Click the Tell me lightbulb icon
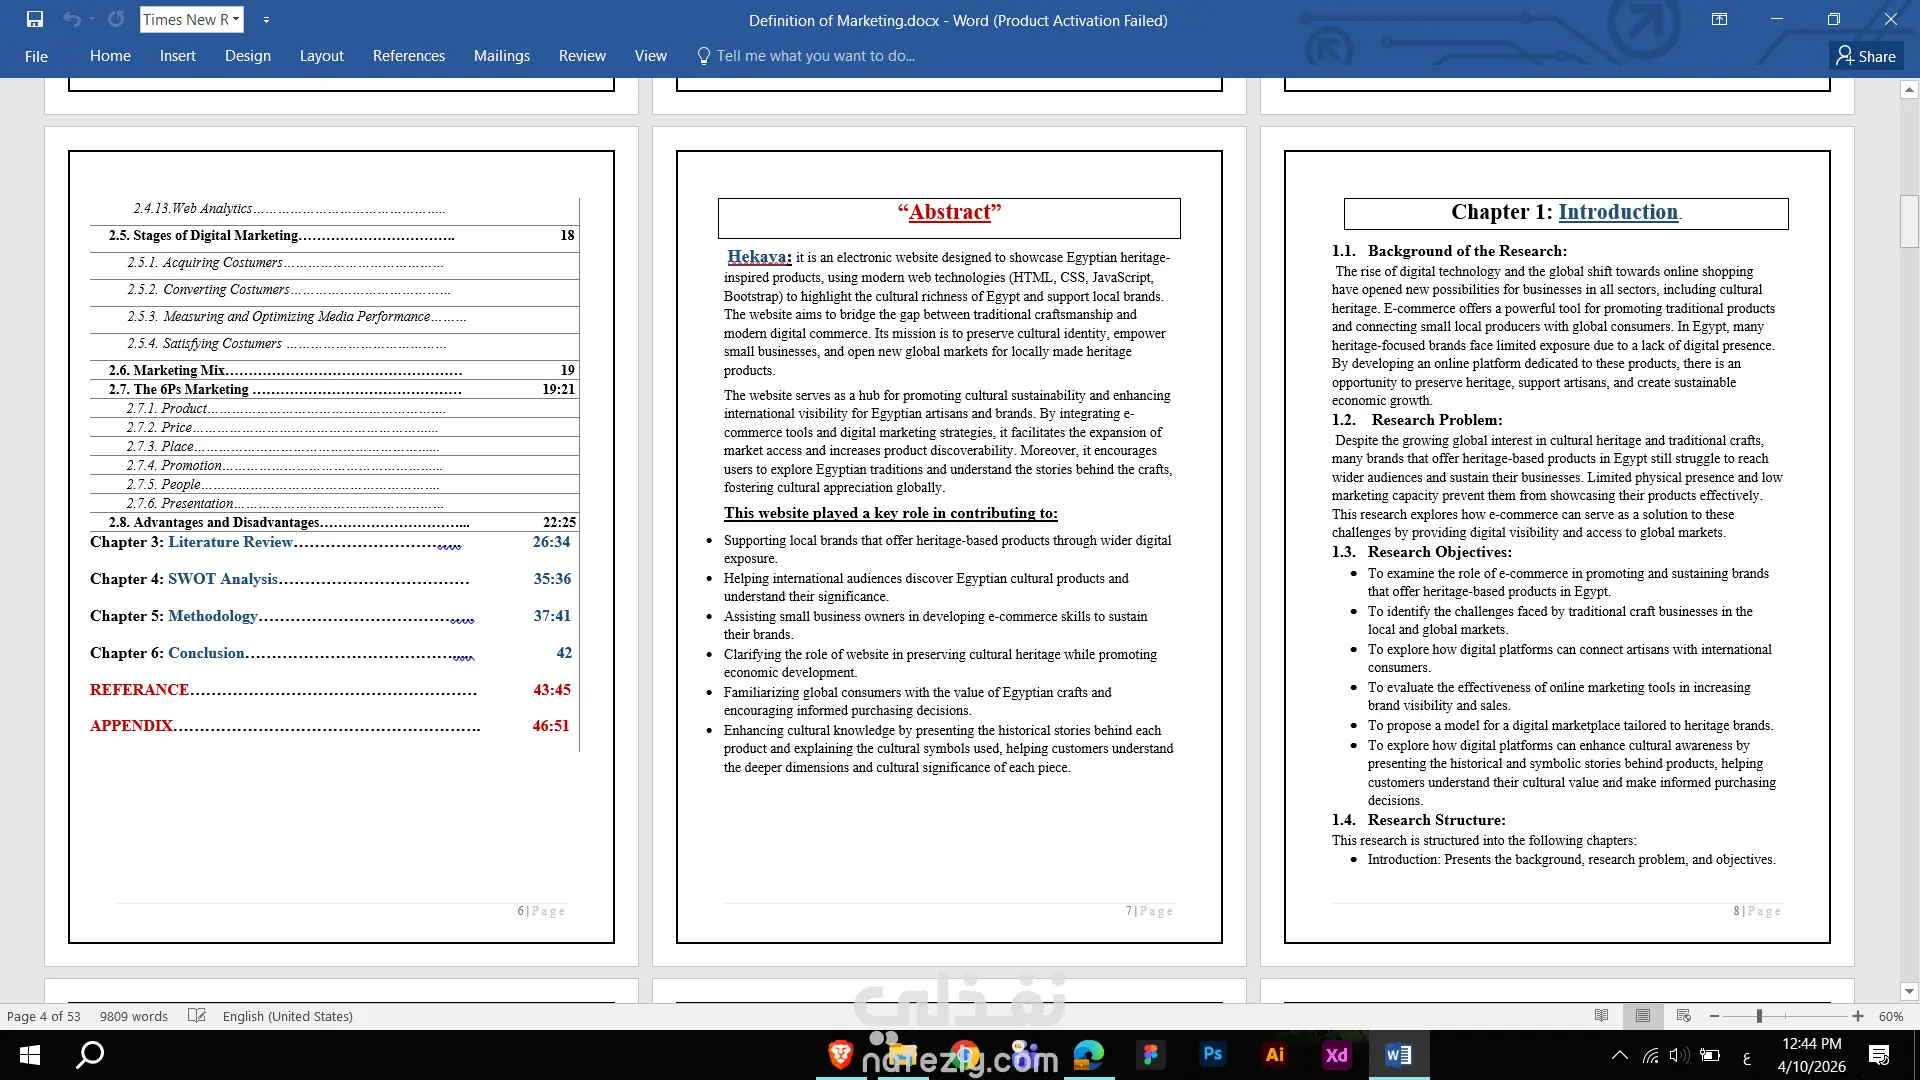The image size is (1920, 1080). point(704,56)
